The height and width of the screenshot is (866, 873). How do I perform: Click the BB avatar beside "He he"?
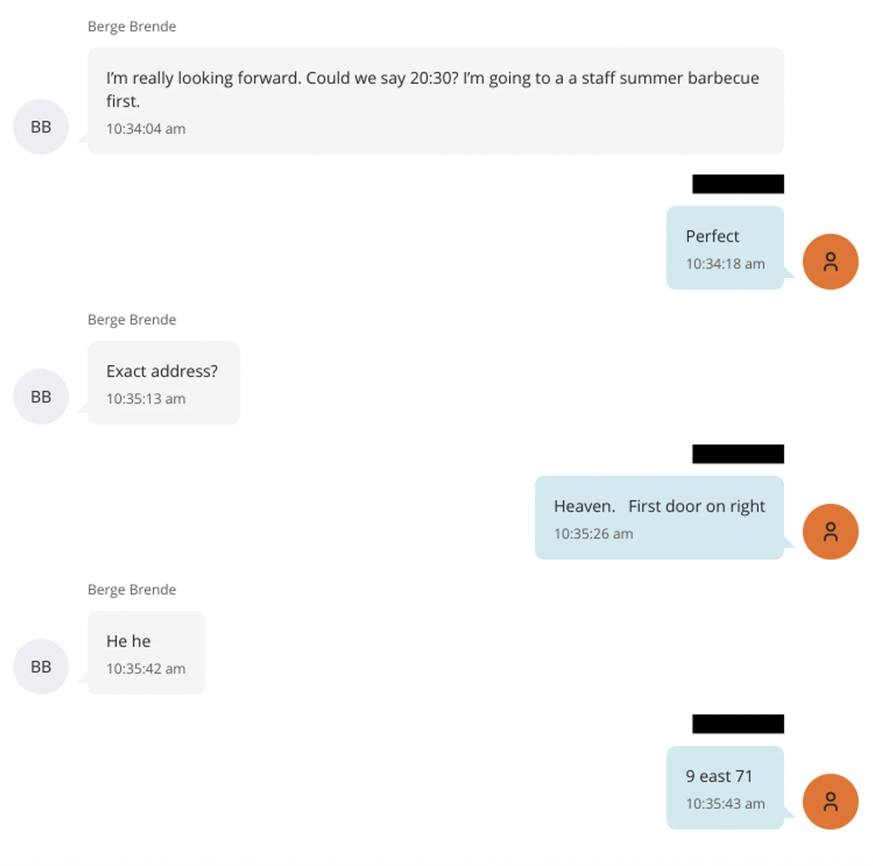coord(41,666)
